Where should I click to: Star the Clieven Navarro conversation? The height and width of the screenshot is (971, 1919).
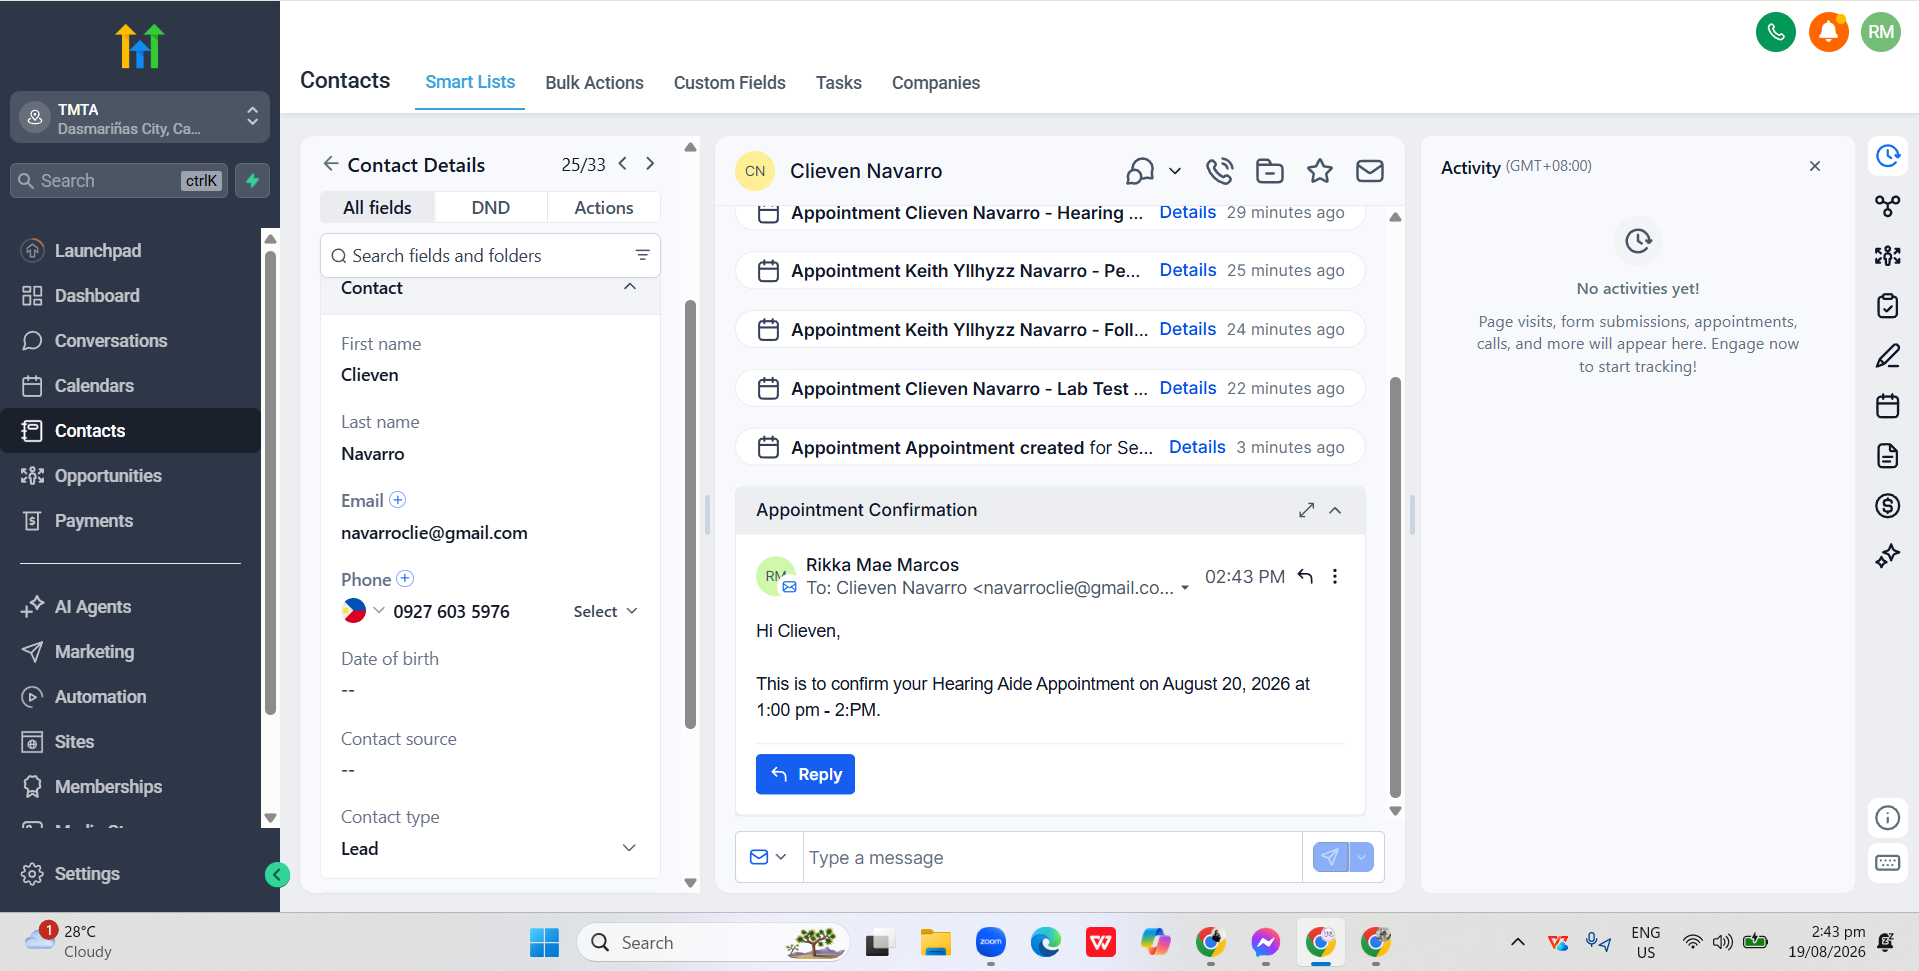point(1320,171)
